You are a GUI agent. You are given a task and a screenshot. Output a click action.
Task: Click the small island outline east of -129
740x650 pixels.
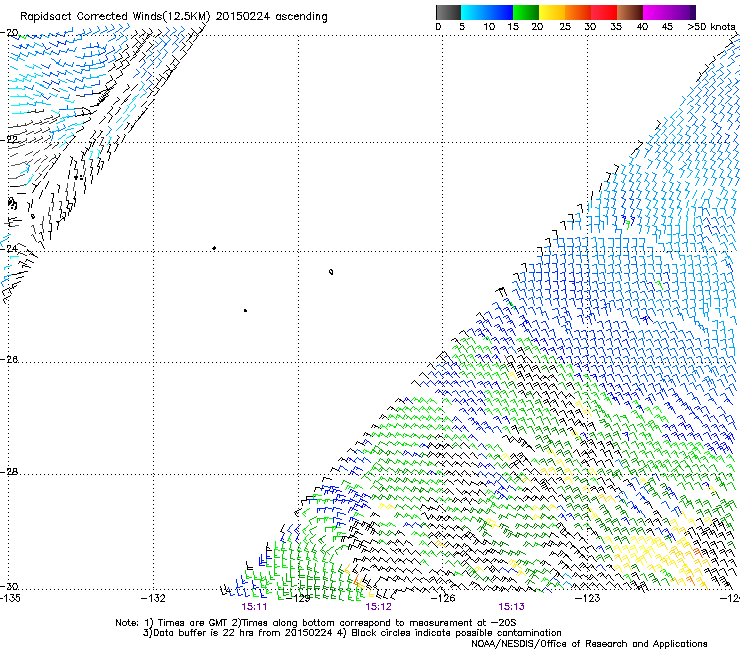click(x=331, y=272)
